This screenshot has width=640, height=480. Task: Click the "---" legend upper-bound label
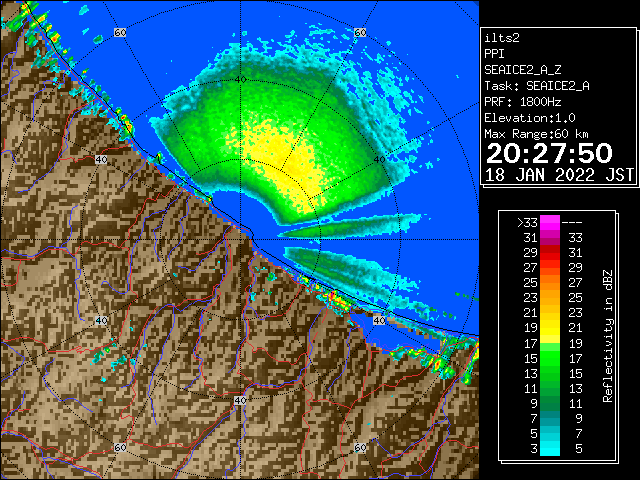click(572, 223)
